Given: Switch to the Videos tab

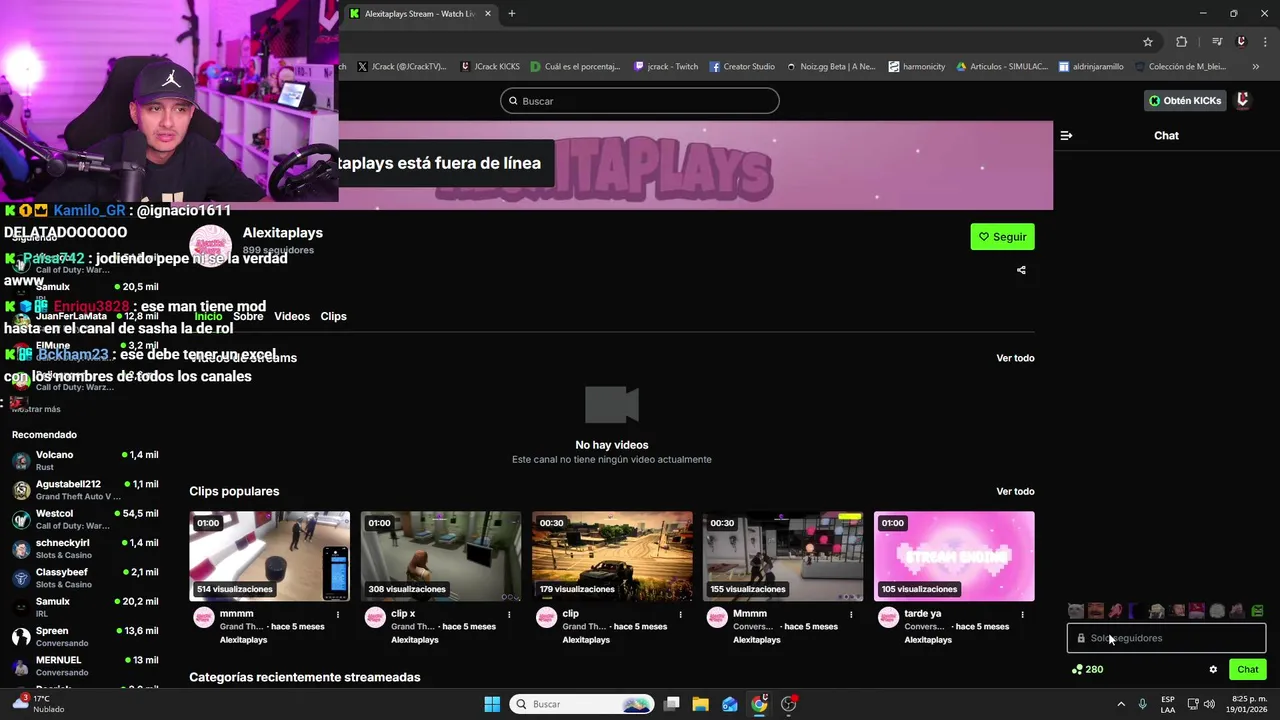Looking at the screenshot, I should [292, 316].
